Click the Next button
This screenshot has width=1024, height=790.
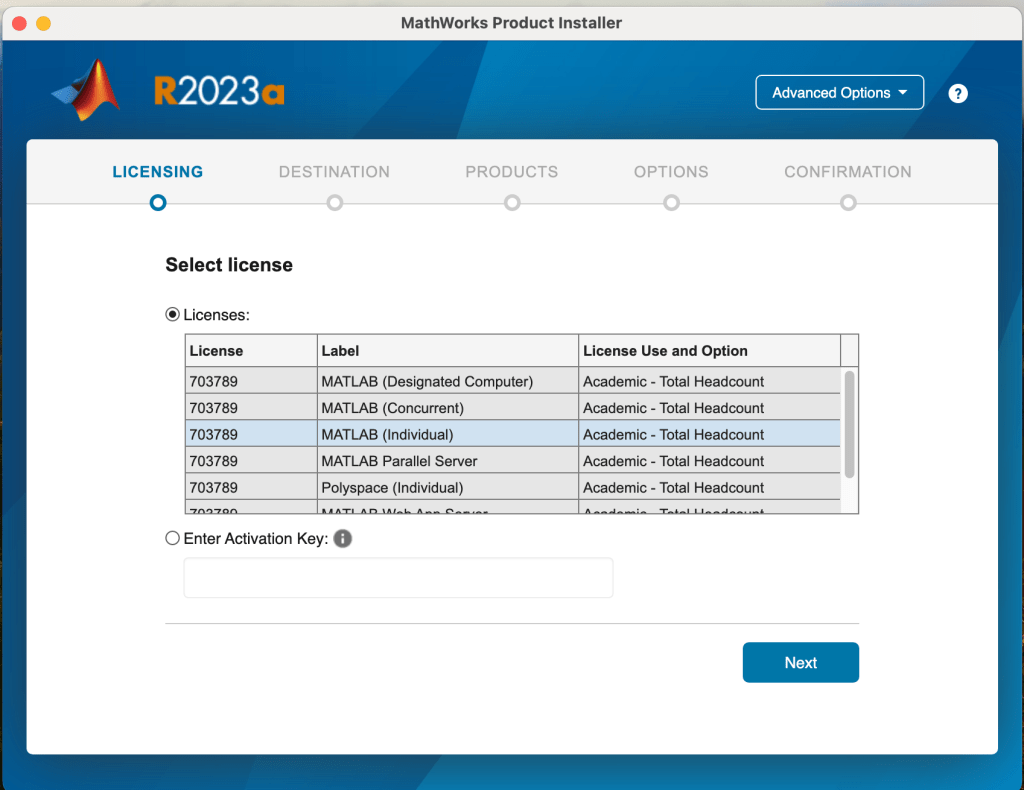(x=801, y=663)
